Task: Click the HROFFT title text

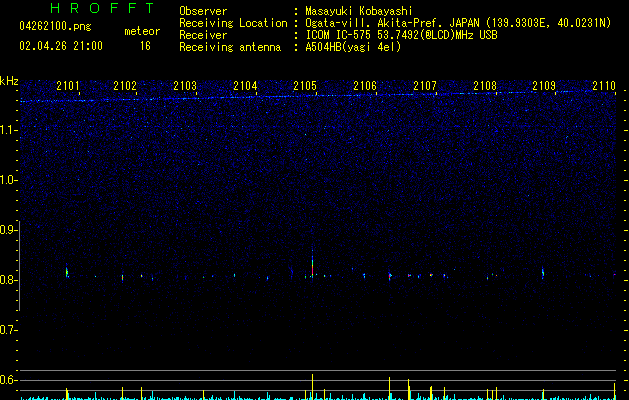Action: [102, 8]
